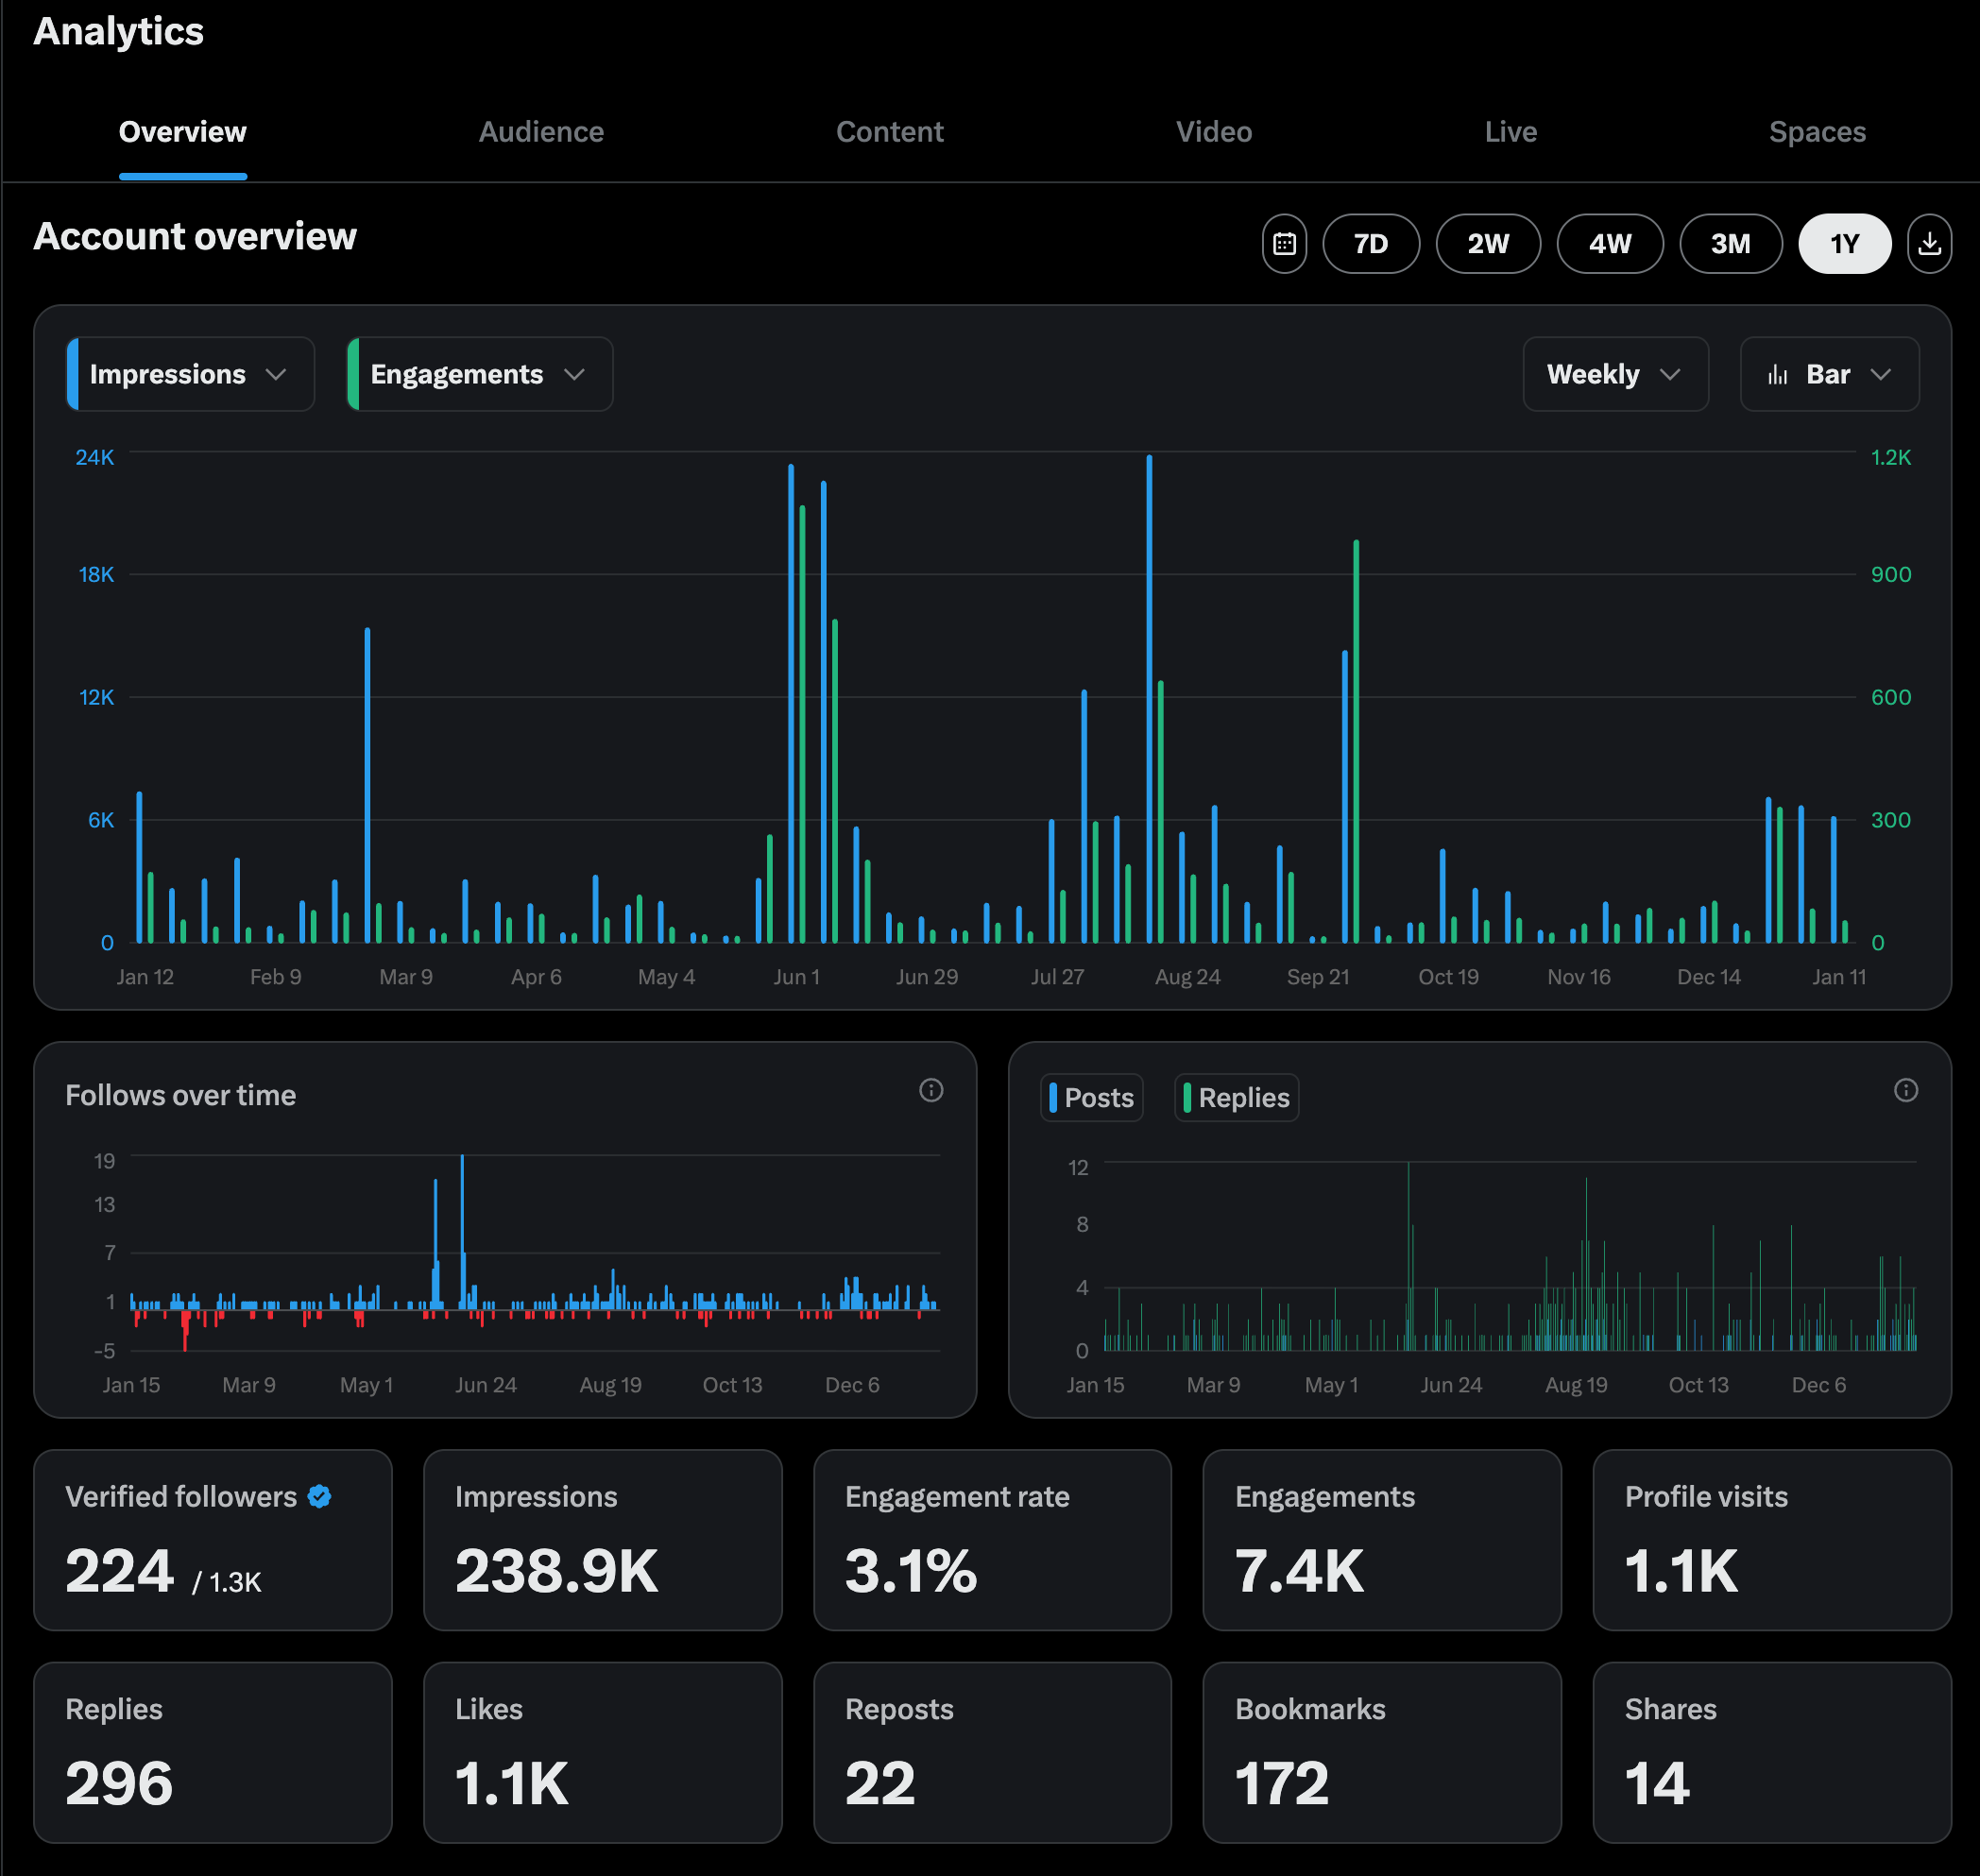Open the Engagements metric dropdown

(480, 374)
